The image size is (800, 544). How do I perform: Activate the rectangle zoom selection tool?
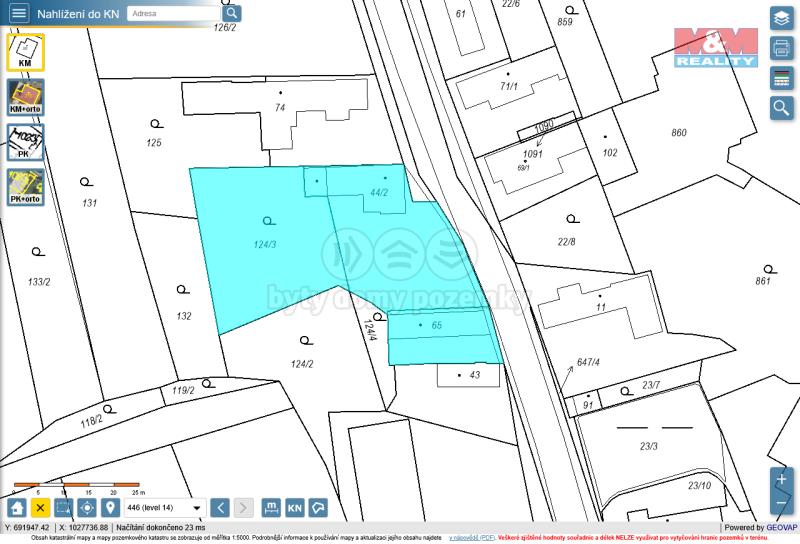pos(63,508)
